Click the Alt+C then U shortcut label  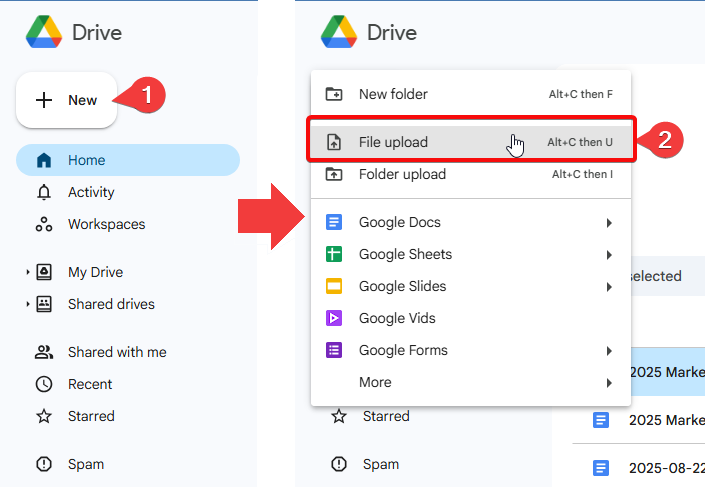580,142
